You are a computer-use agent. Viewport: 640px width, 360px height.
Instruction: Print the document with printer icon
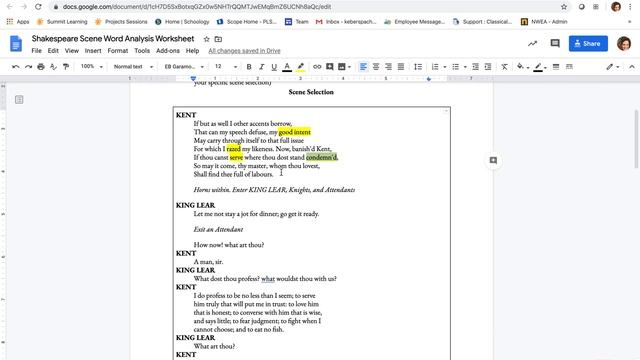point(41,67)
